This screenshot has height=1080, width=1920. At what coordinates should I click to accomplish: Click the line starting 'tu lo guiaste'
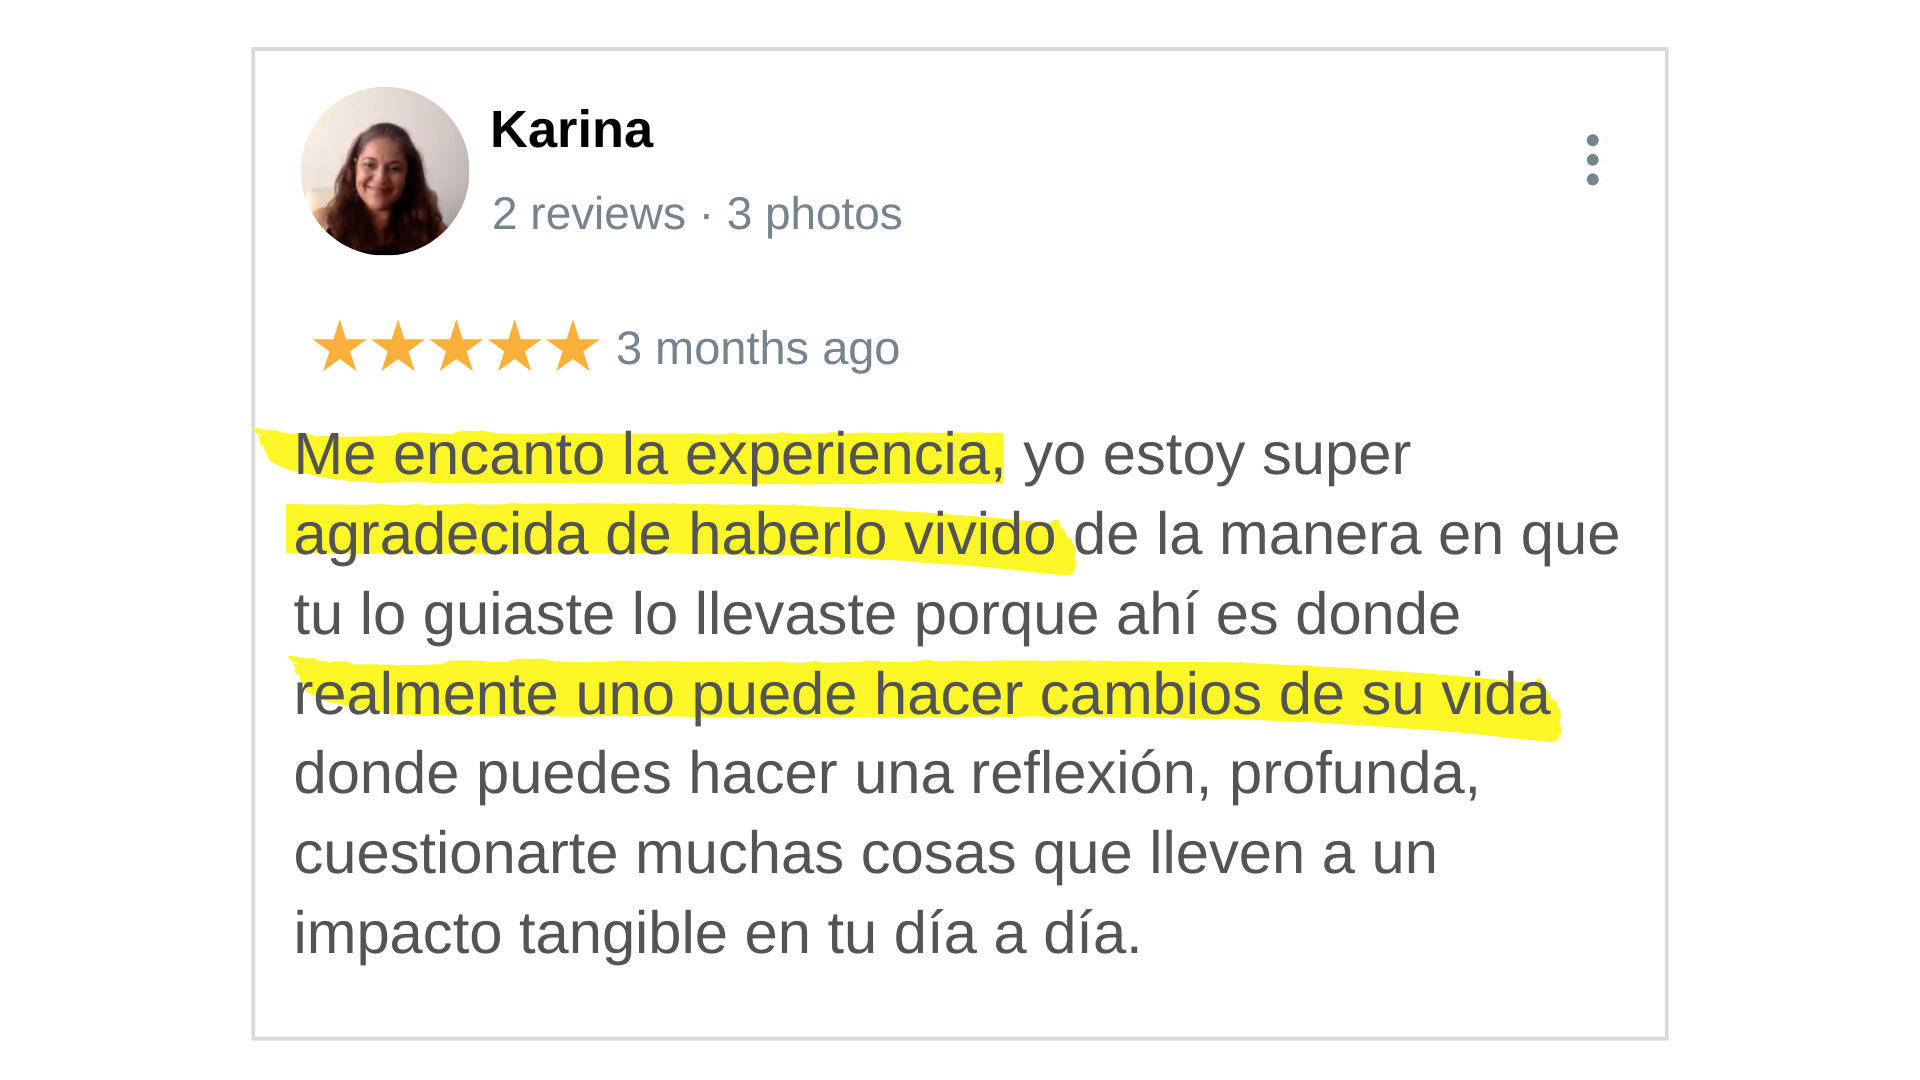877,614
